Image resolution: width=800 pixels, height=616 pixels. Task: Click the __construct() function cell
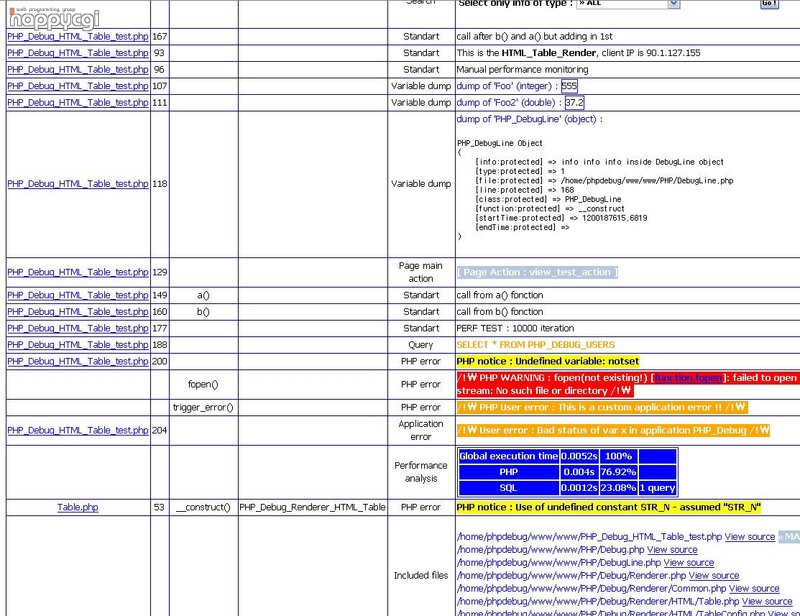(203, 507)
